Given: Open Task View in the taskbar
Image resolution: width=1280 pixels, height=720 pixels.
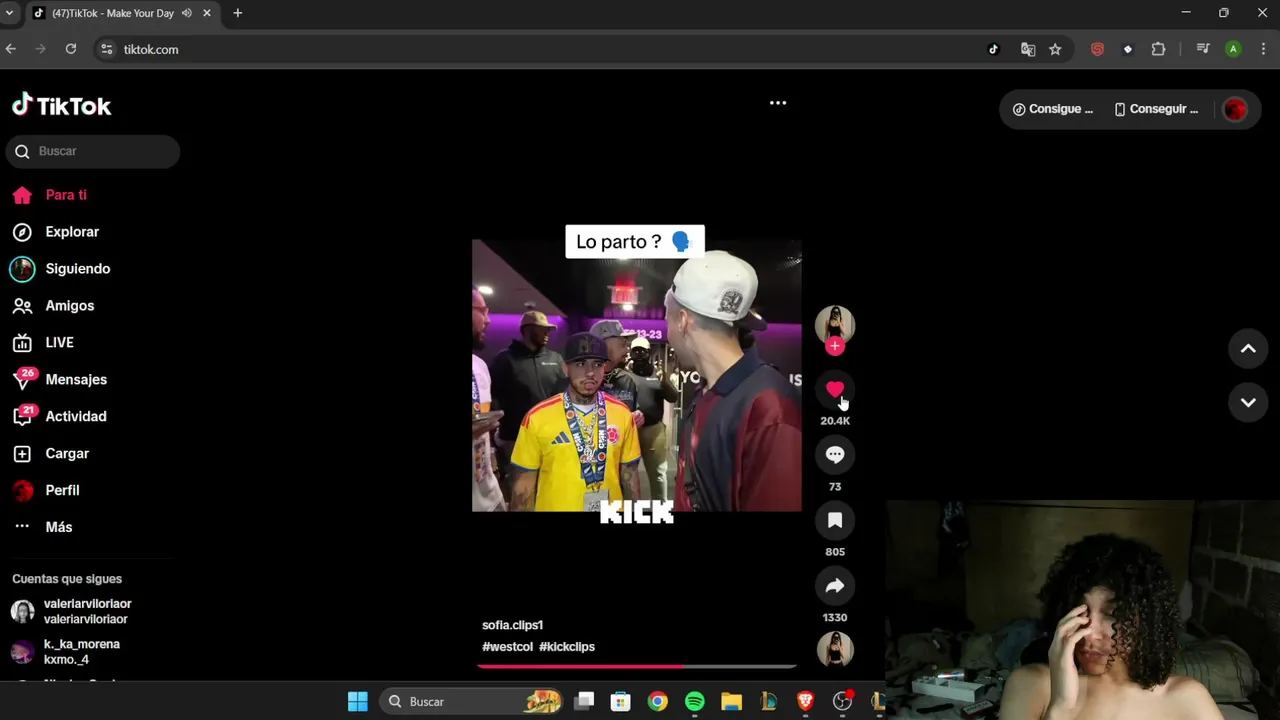Looking at the screenshot, I should 585,701.
